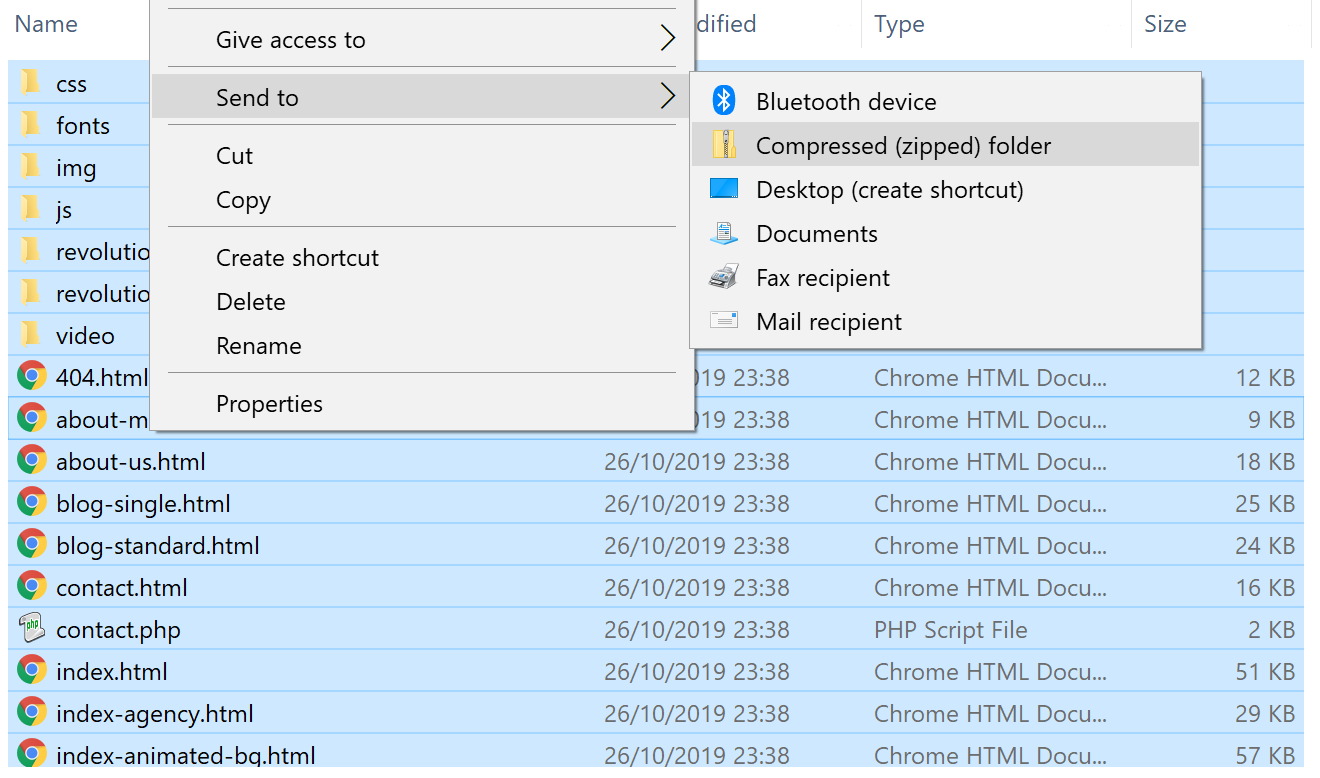Click the Chrome icon beside index.html
The width and height of the screenshot is (1320, 778).
32,671
